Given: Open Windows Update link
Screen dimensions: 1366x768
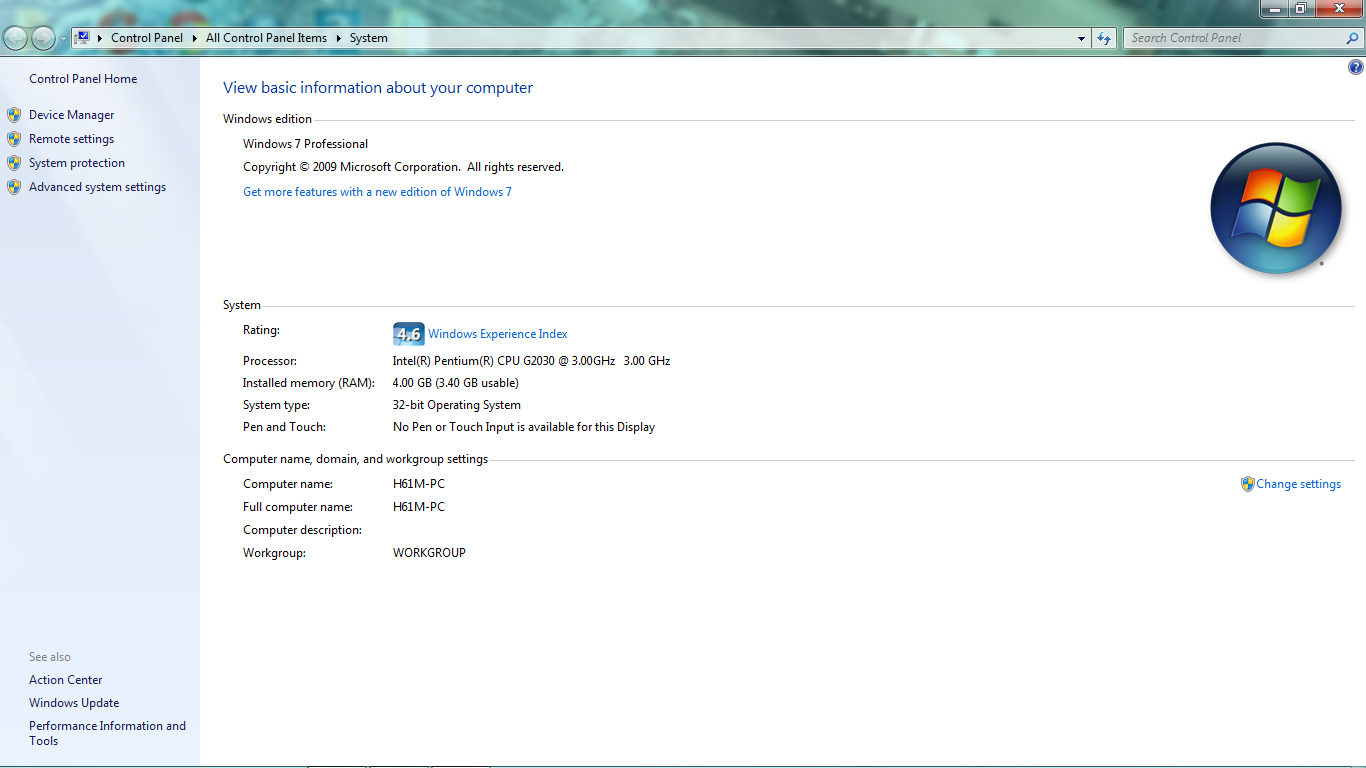Looking at the screenshot, I should coord(74,703).
